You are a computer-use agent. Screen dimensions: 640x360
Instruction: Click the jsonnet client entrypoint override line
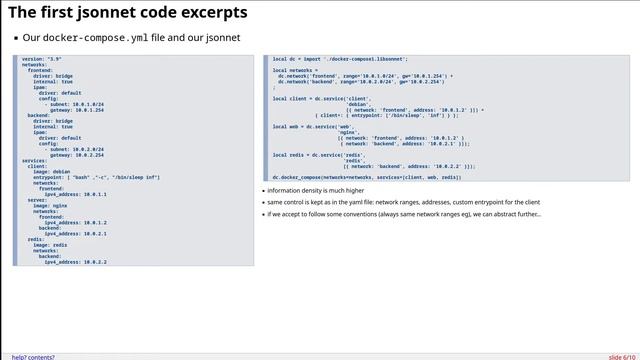point(387,116)
